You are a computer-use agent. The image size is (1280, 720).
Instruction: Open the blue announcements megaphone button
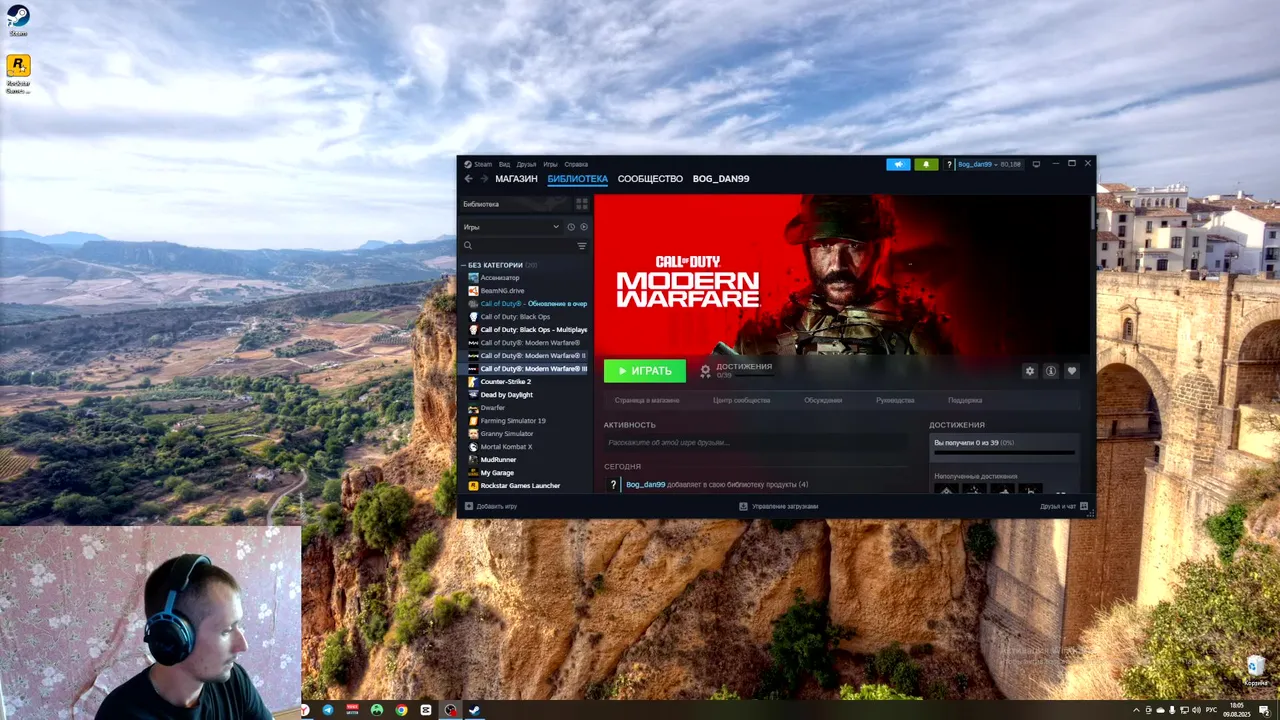pyautogui.click(x=898, y=164)
